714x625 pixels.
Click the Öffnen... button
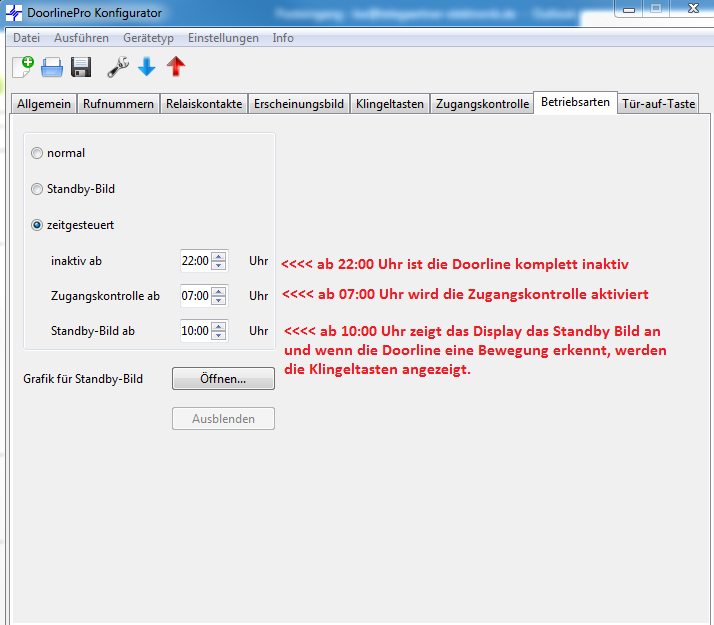point(223,379)
